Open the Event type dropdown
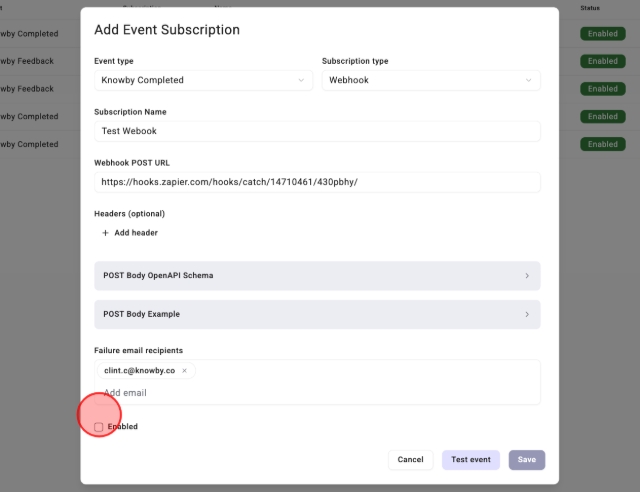 tap(203, 80)
